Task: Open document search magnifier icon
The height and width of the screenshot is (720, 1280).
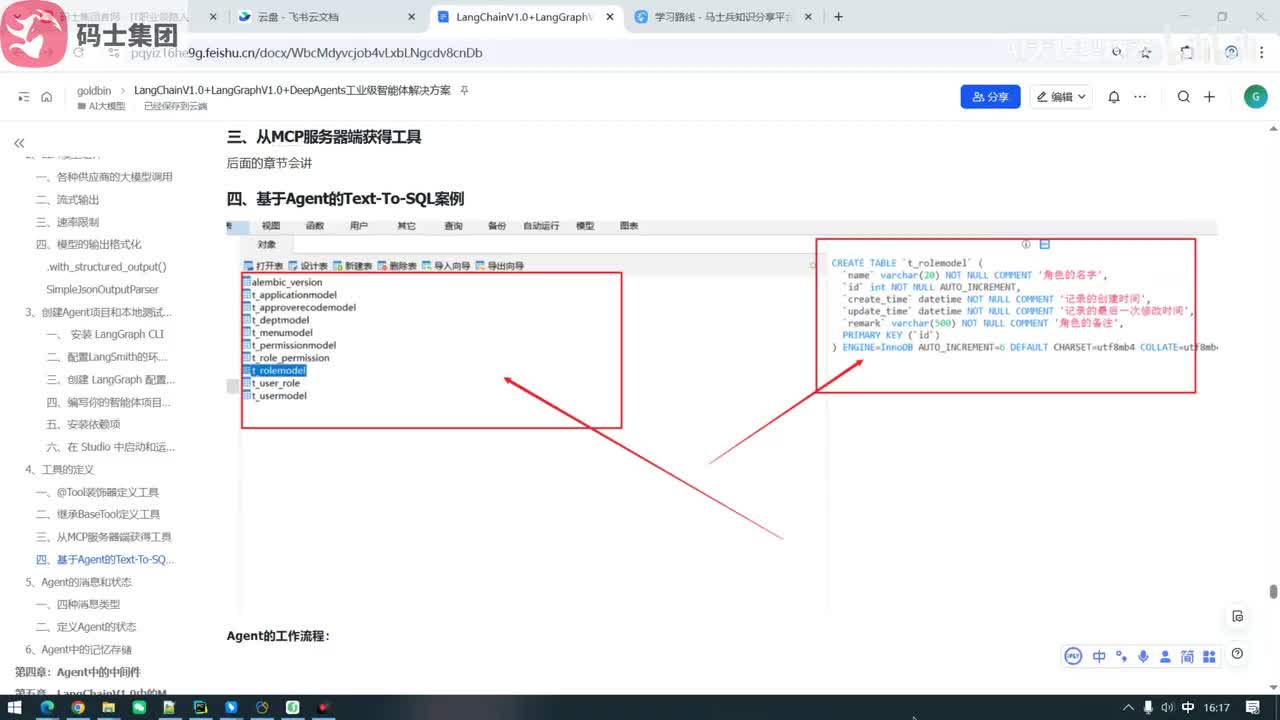Action: pyautogui.click(x=1184, y=97)
